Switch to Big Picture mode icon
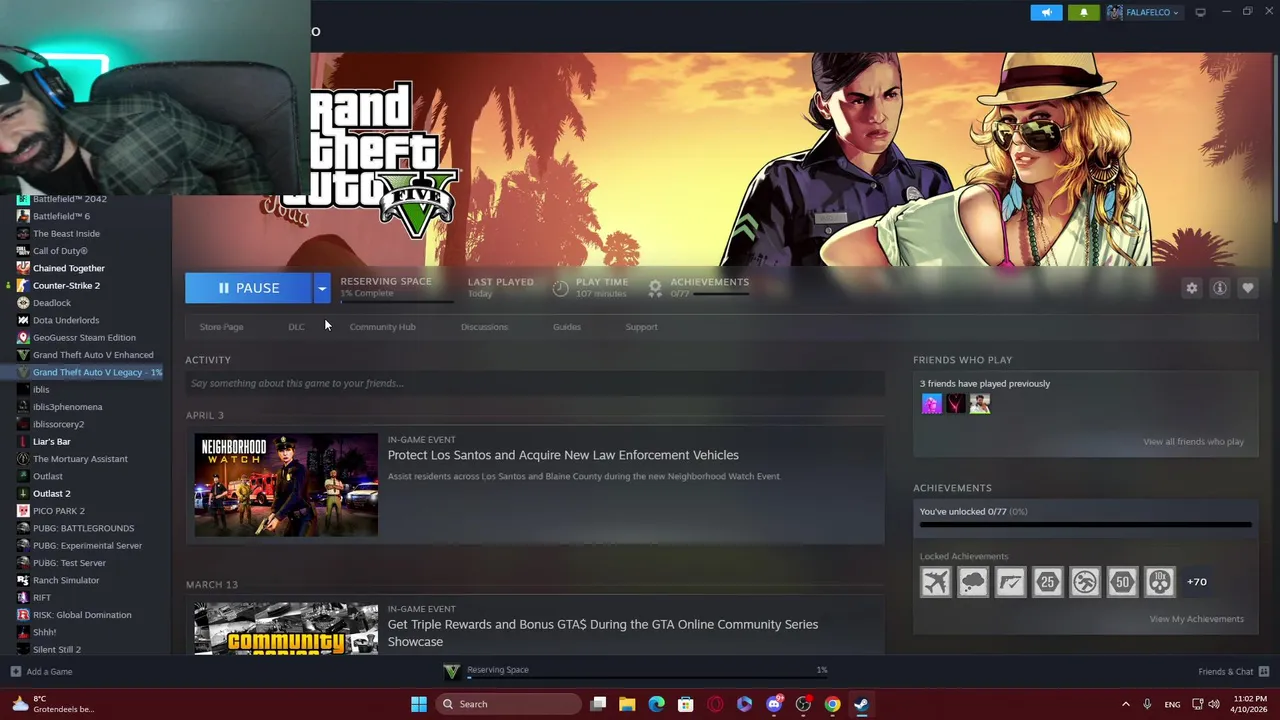This screenshot has width=1280, height=720. tap(1200, 12)
